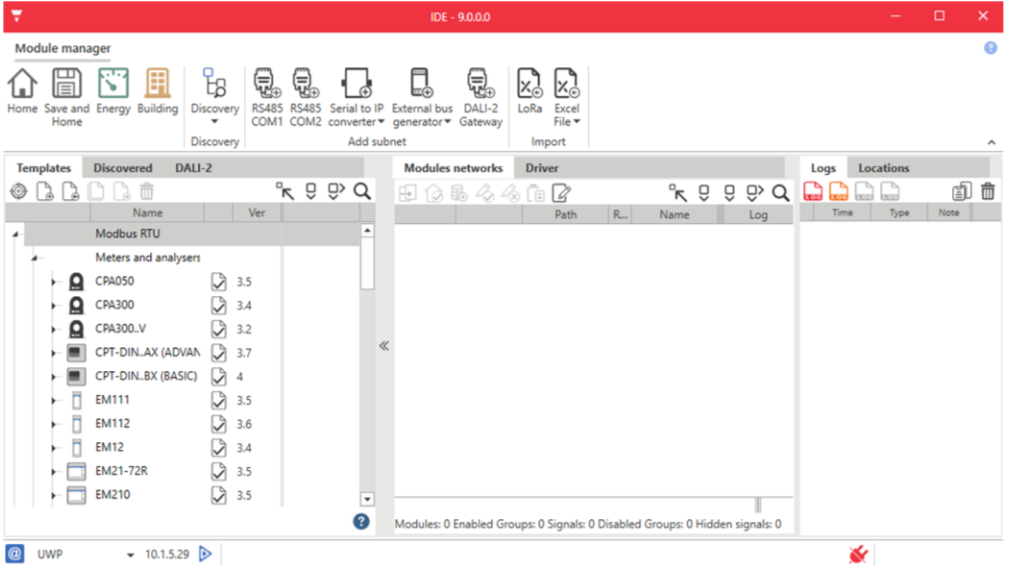
Task: Click the trash icon in Templates toolbar
Action: pos(147,192)
